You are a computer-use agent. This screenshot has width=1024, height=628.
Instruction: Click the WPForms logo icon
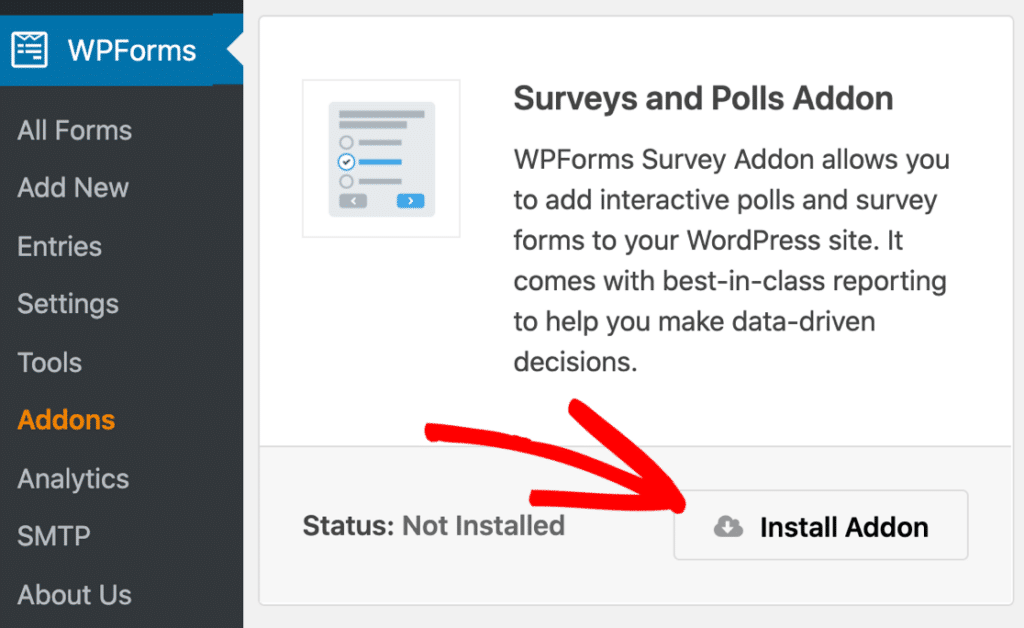[29, 49]
